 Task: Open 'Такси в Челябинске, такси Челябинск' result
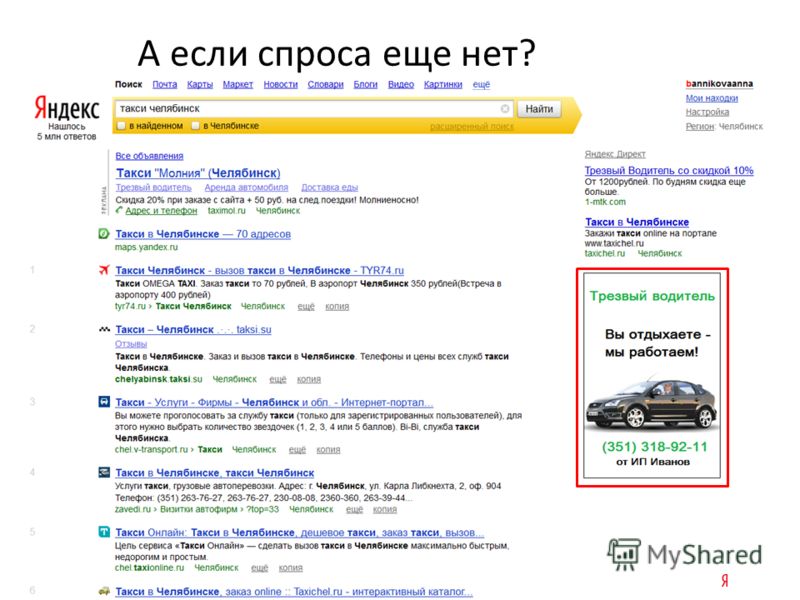[215, 473]
